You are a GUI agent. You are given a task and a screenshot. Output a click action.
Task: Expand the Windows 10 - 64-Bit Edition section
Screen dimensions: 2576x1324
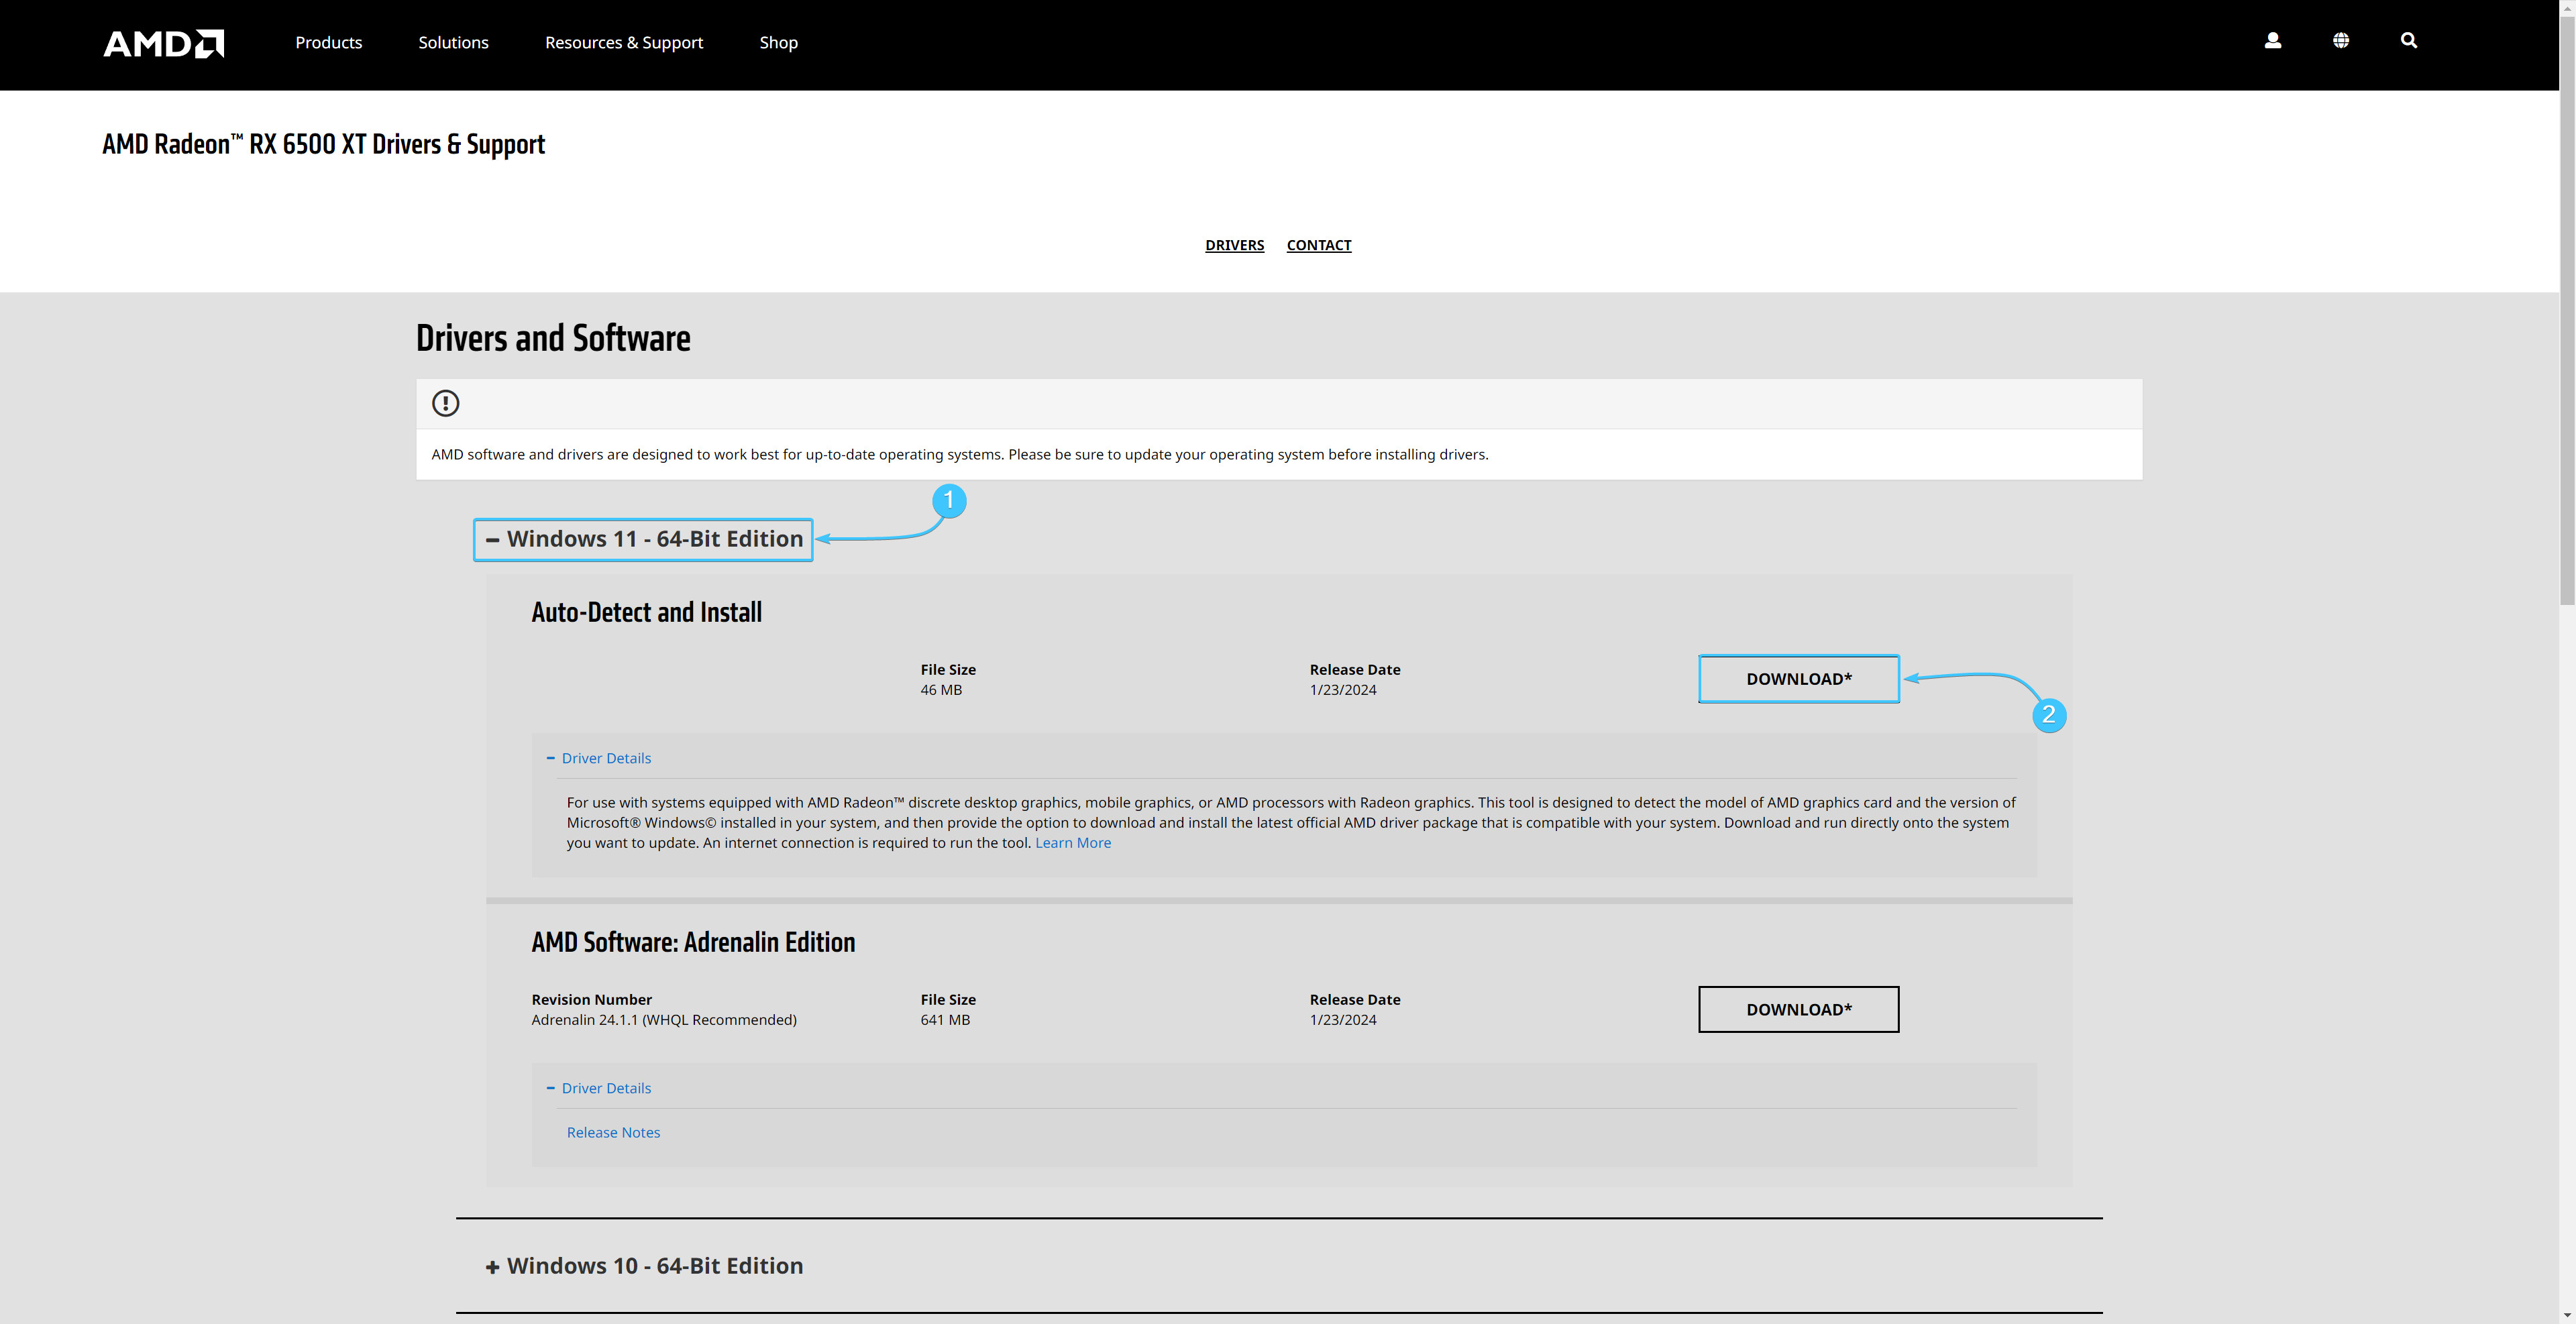click(x=654, y=1266)
